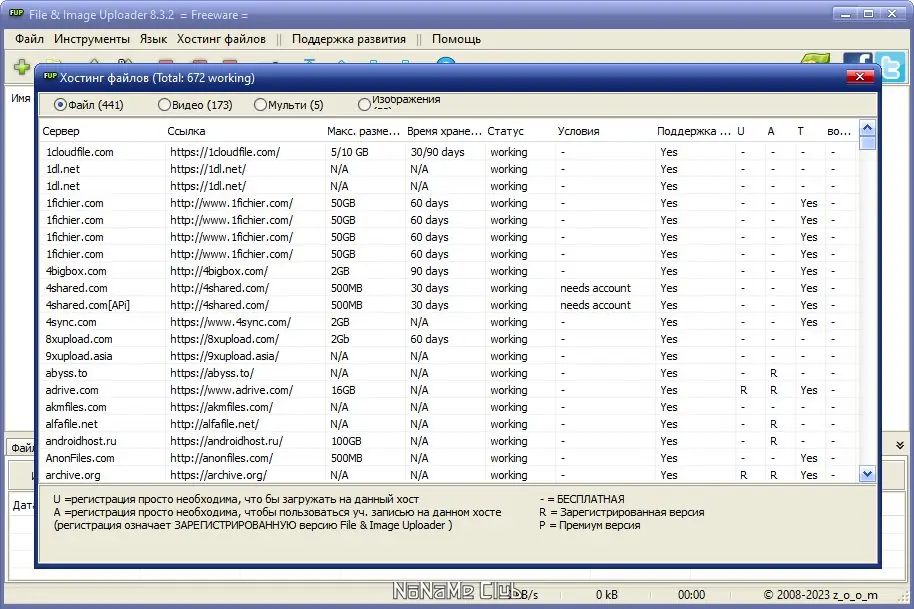
Task: Click the https://archive.org/ link cell
Action: click(x=219, y=474)
